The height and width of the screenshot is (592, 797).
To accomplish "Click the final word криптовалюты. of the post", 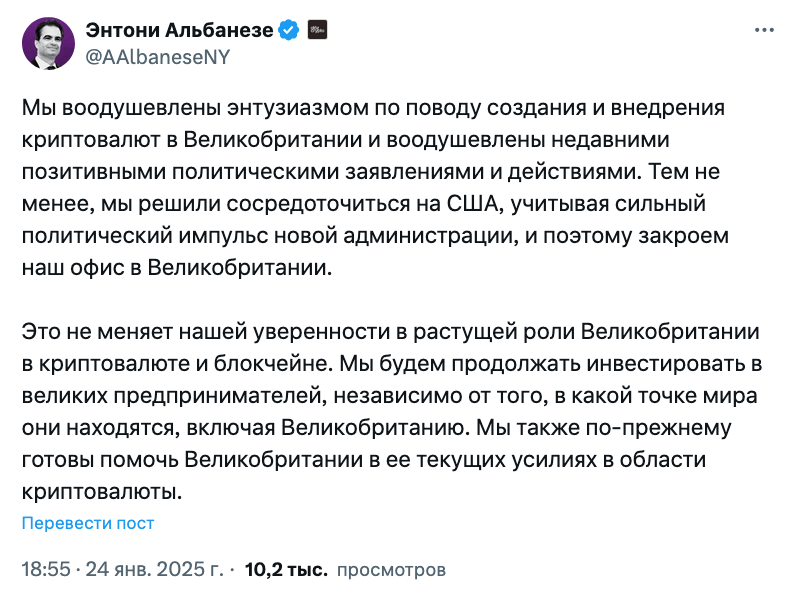I will coord(102,492).
